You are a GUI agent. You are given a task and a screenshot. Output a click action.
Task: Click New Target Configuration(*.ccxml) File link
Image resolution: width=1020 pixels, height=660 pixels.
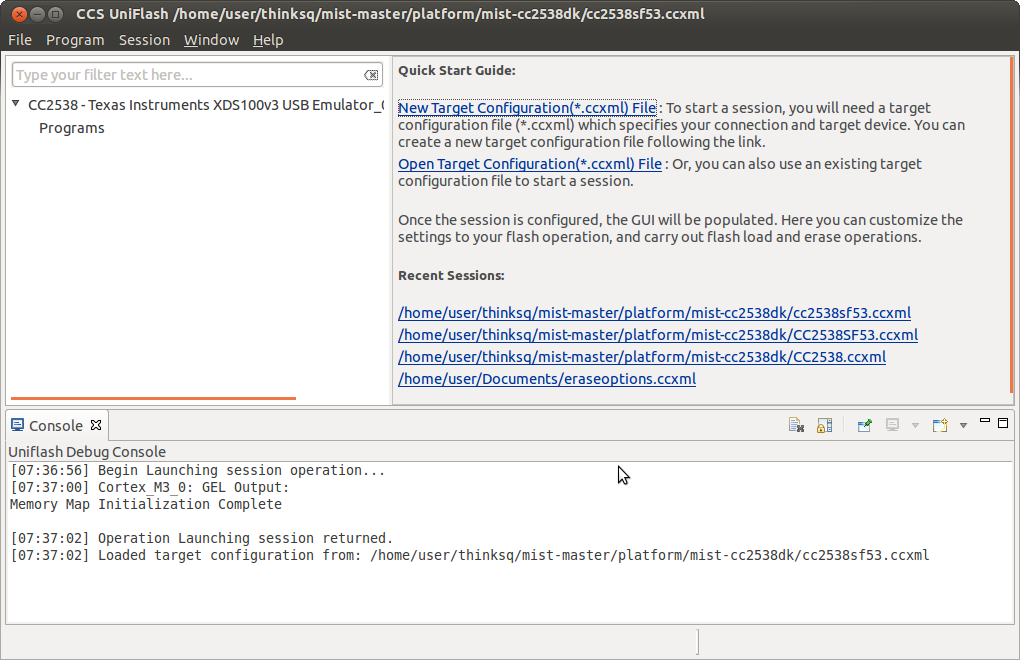tap(527, 108)
